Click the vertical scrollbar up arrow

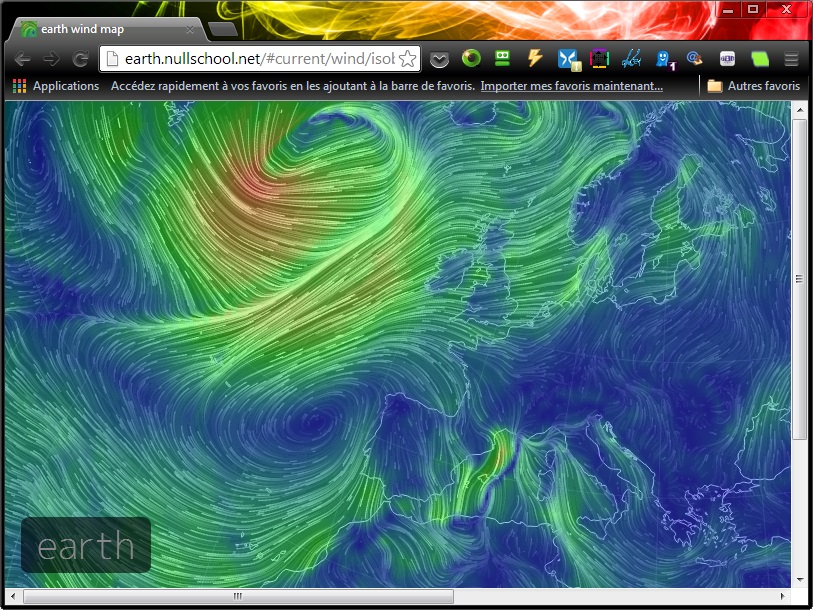pyautogui.click(x=799, y=110)
